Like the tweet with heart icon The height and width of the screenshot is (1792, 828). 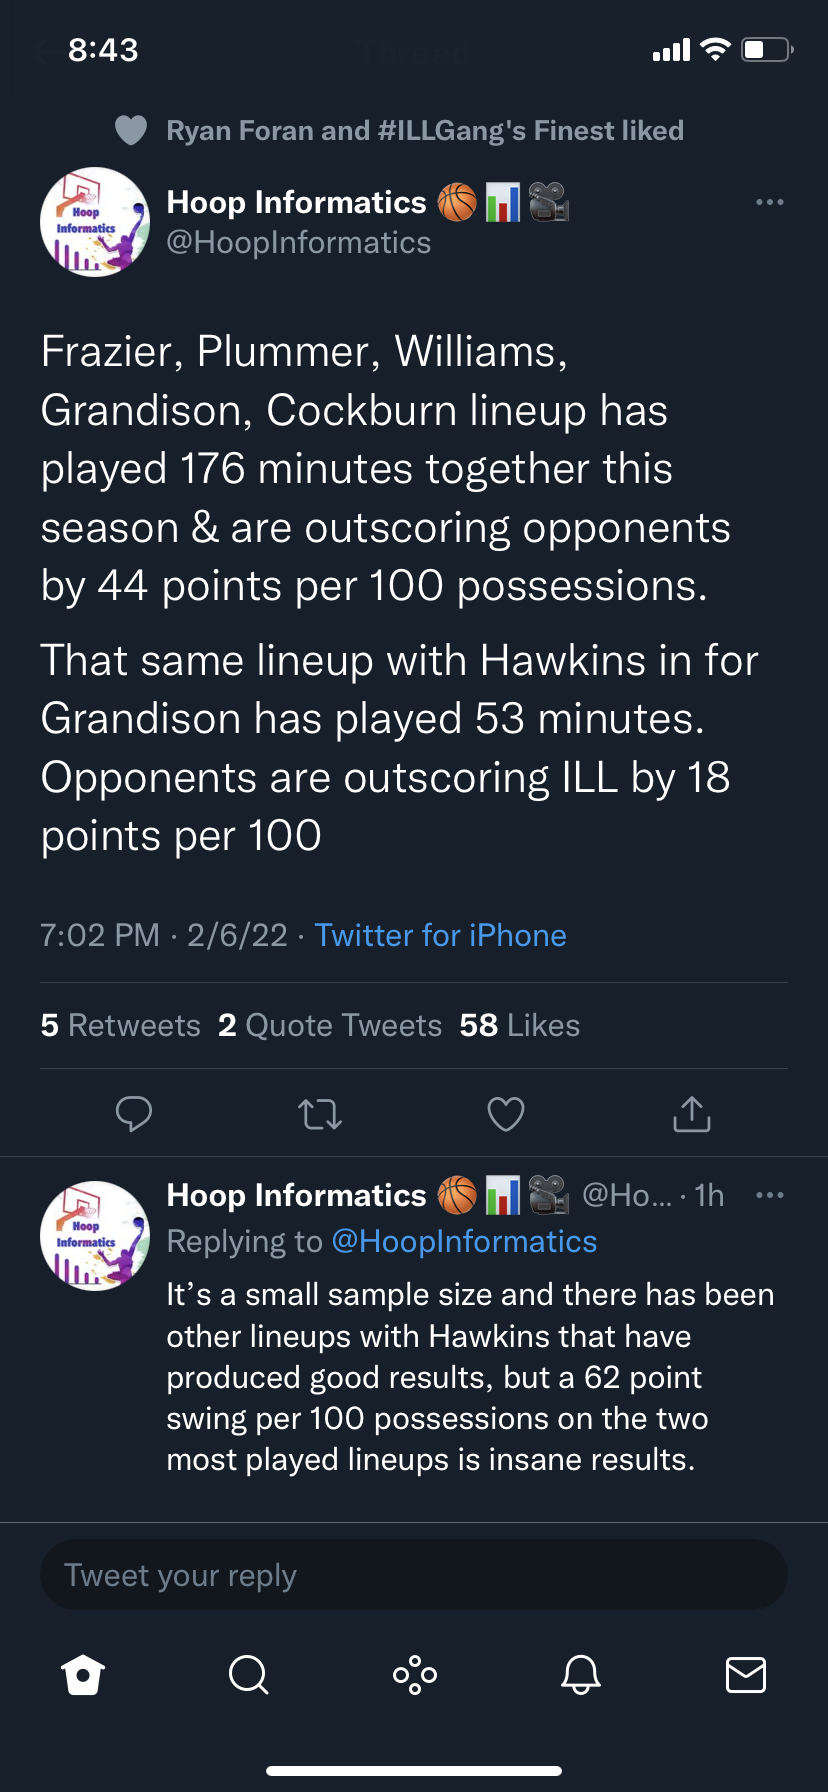506,1113
